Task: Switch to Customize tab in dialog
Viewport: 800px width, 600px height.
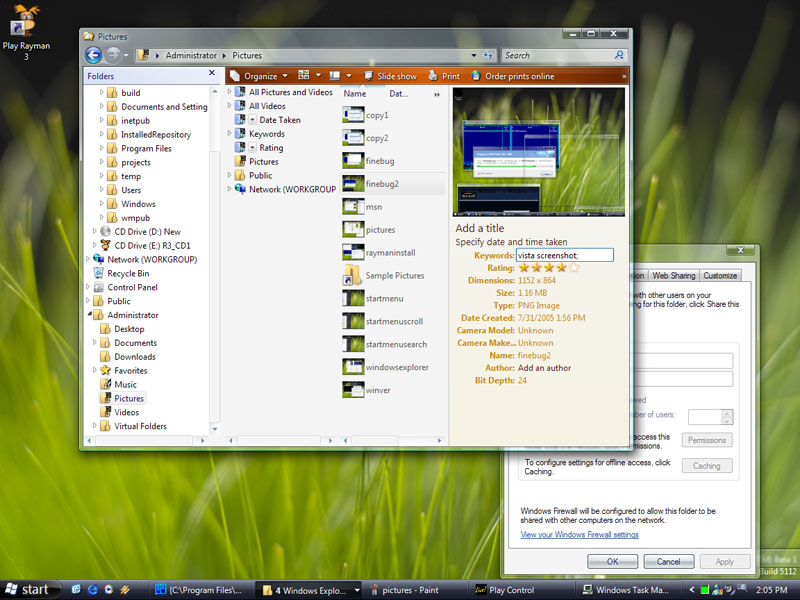Action: (720, 276)
